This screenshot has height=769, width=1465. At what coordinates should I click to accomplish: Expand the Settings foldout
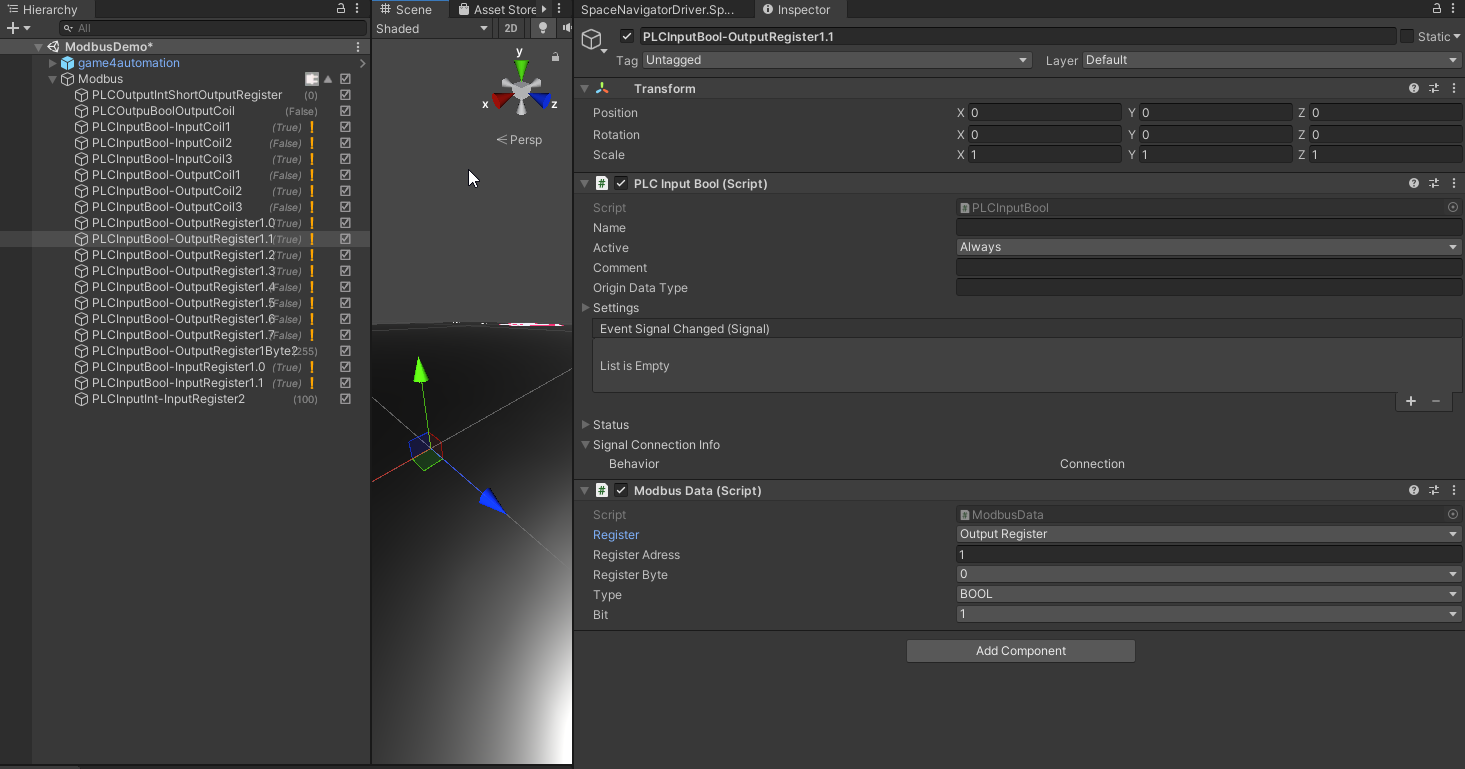coord(587,308)
